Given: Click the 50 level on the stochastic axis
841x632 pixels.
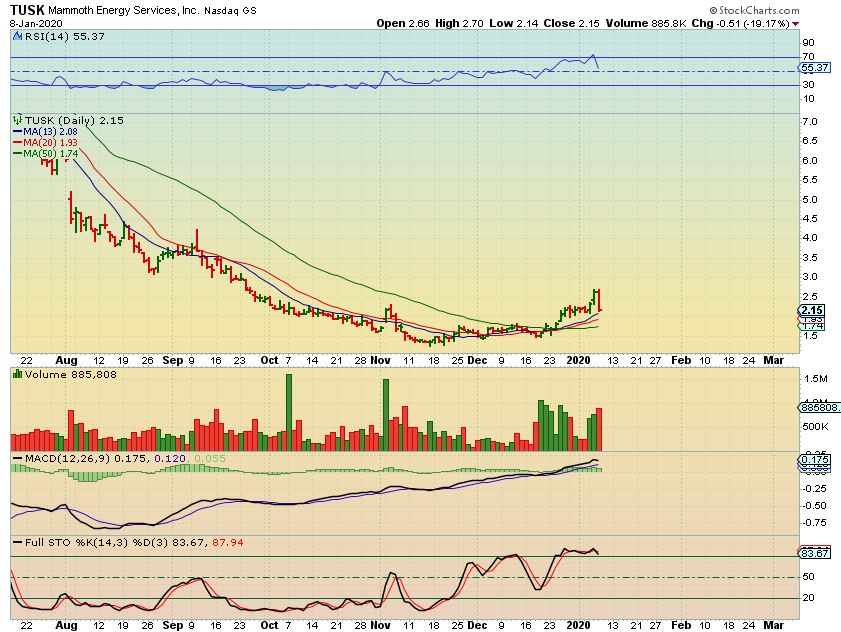Looking at the screenshot, I should [808, 577].
